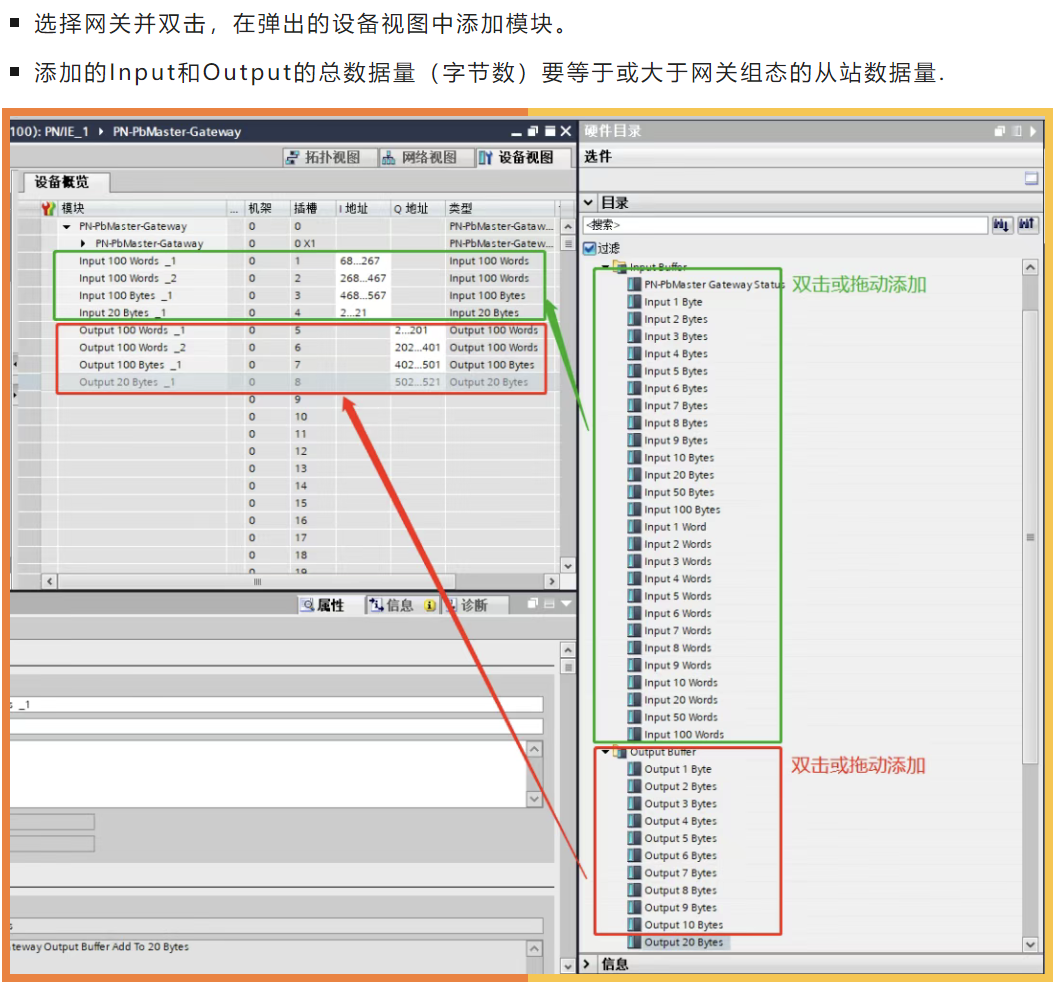Expand the 信息 section at the bottom
1053x985 pixels.
(587, 964)
